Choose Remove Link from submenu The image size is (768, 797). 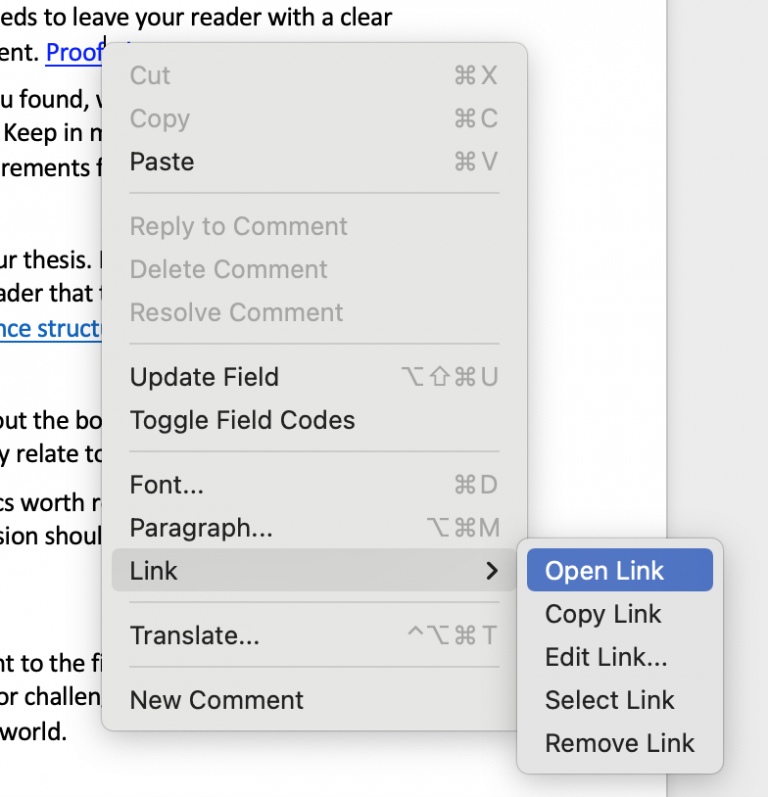tap(619, 743)
